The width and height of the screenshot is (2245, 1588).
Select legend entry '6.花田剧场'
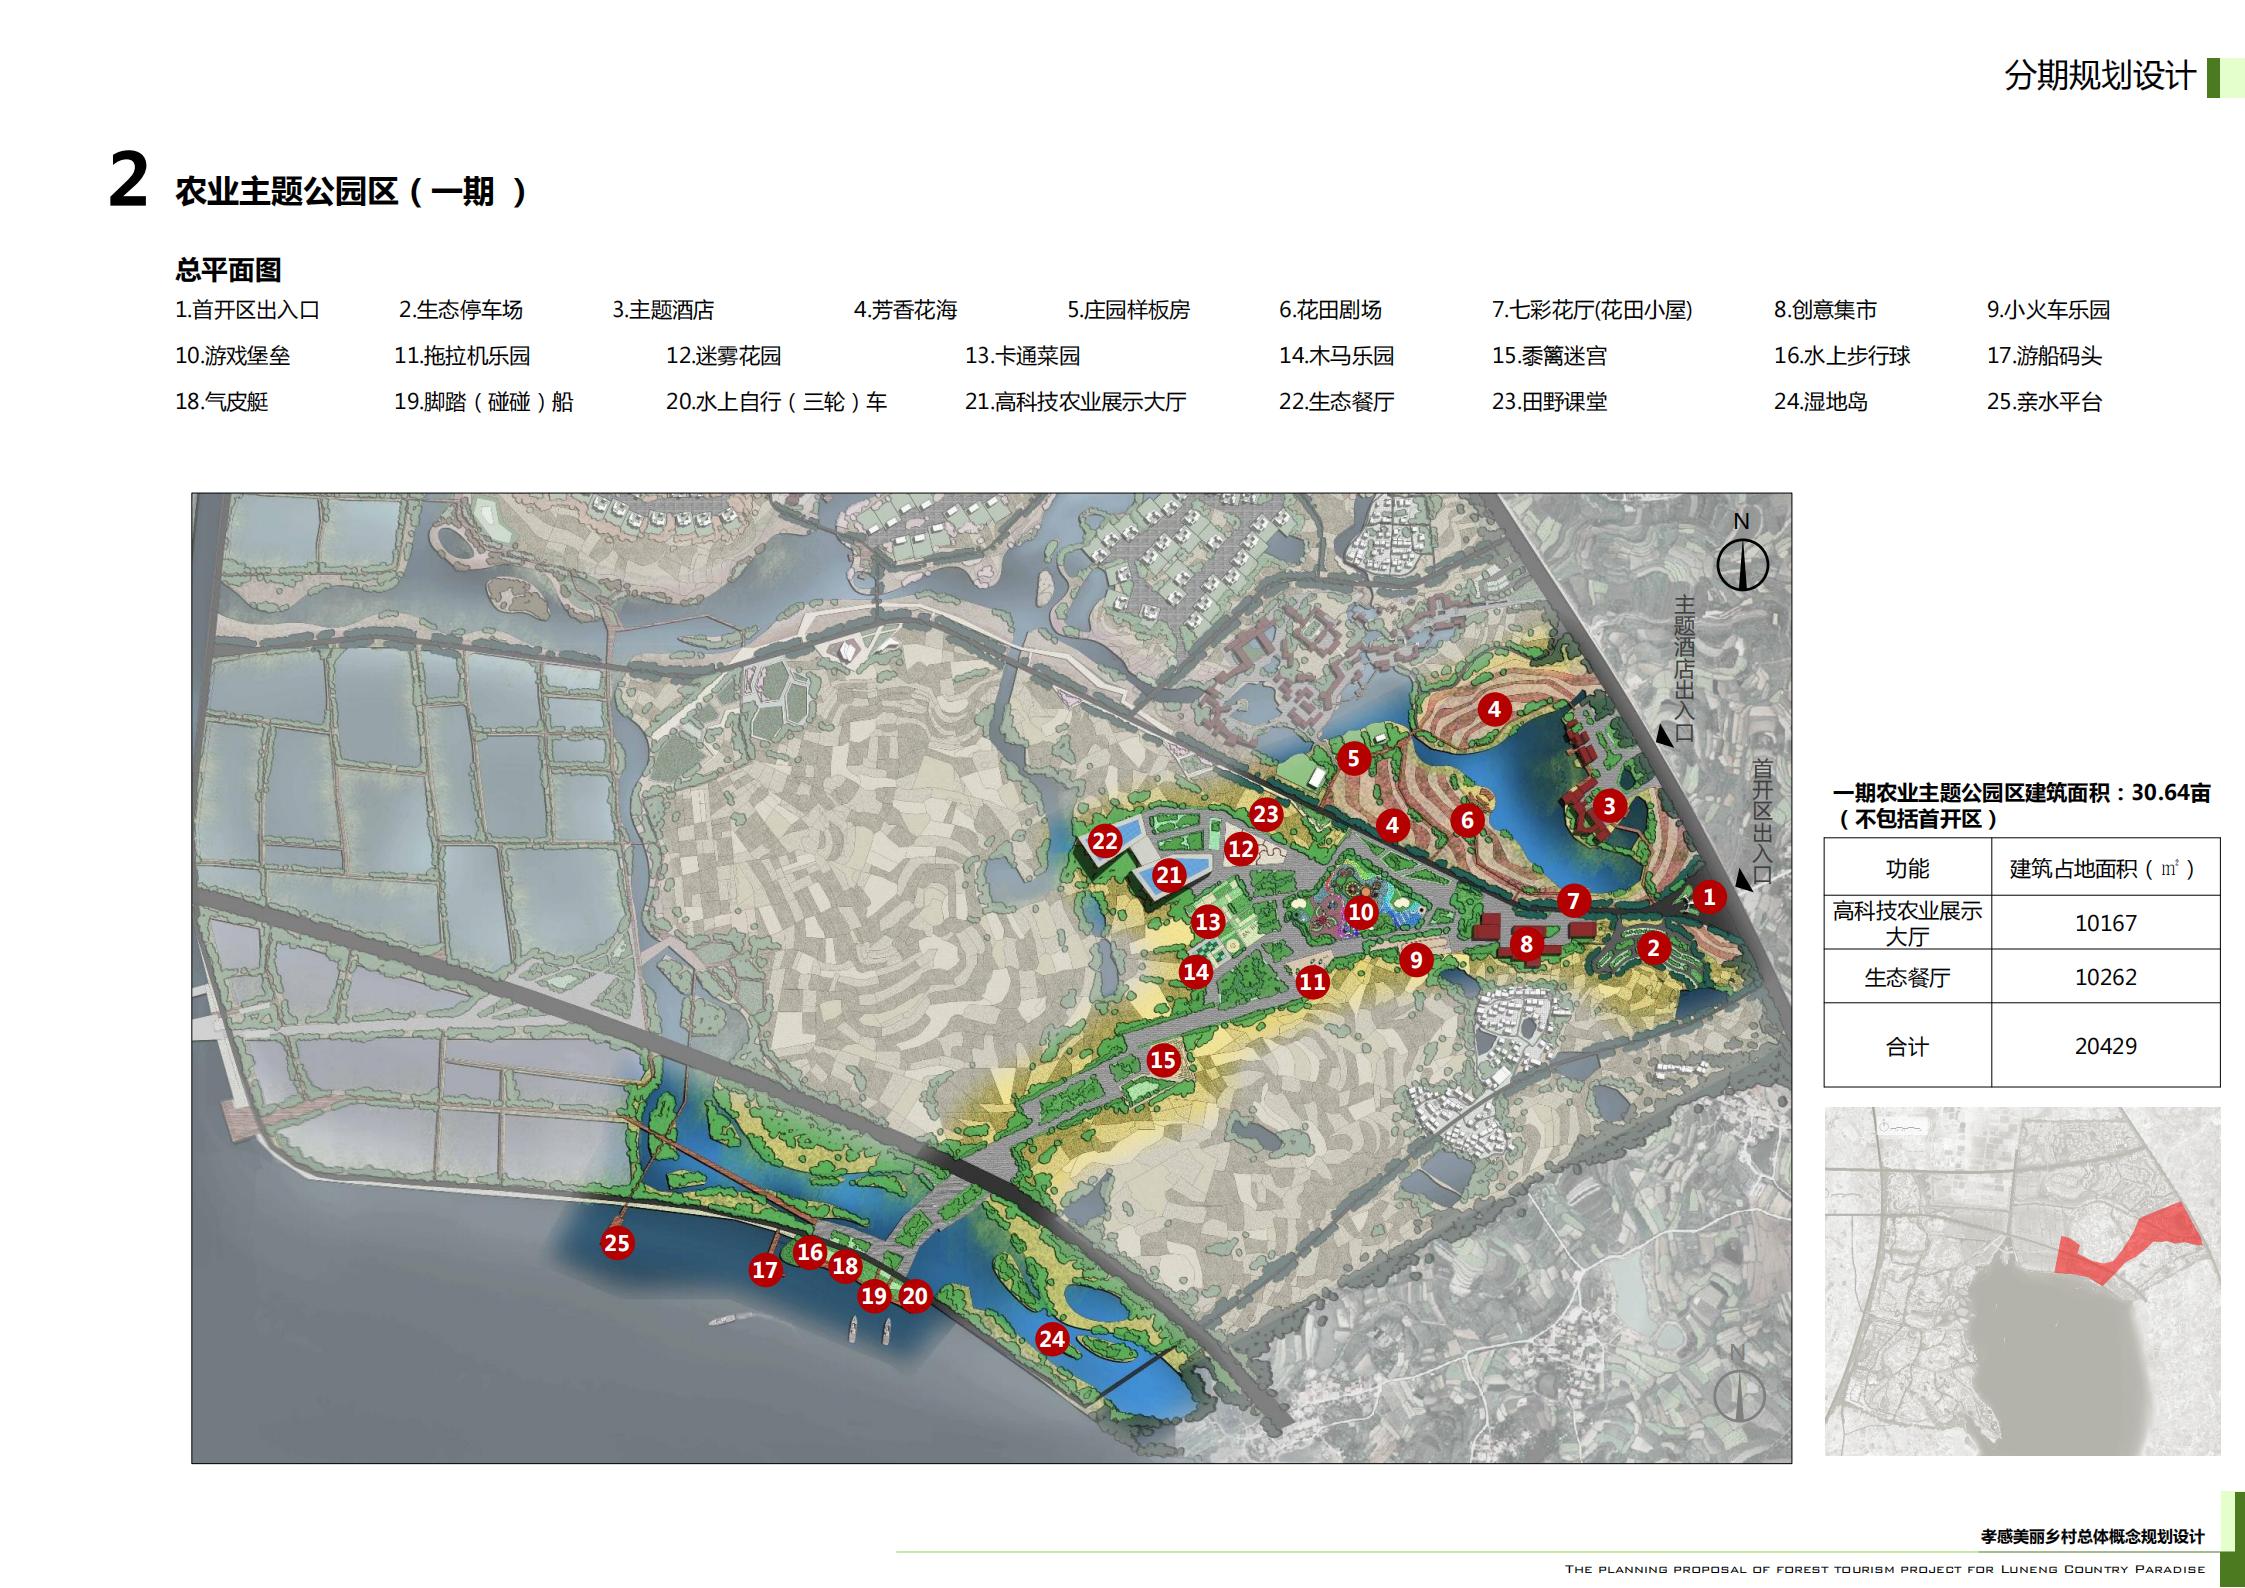pos(1331,310)
